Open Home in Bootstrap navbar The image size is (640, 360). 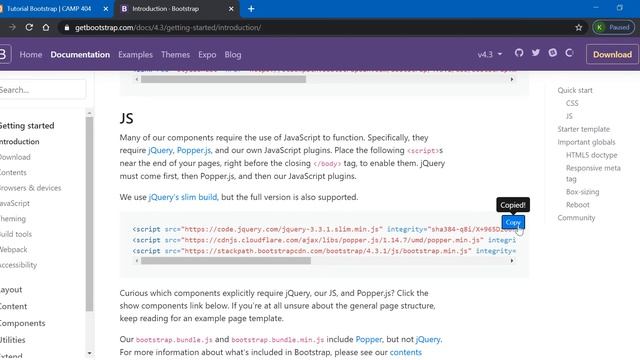pyautogui.click(x=31, y=54)
